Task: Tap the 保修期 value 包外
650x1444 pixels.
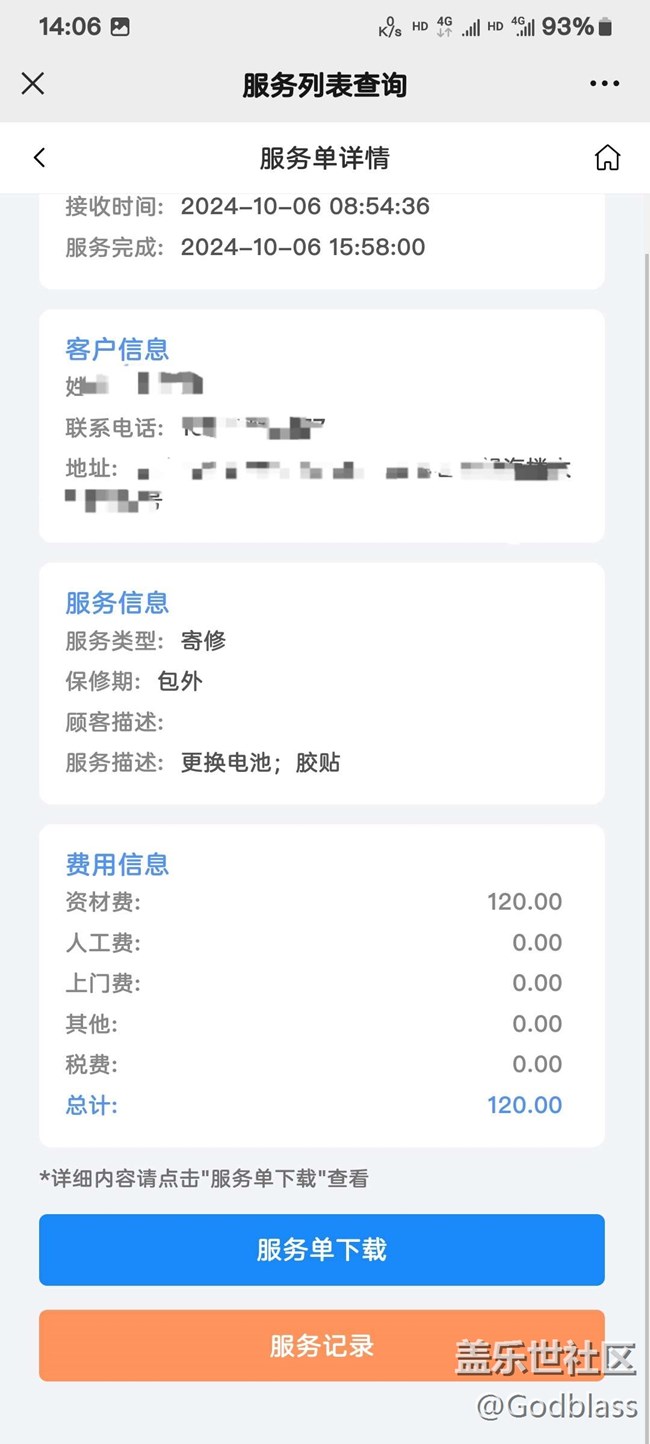Action: 180,682
